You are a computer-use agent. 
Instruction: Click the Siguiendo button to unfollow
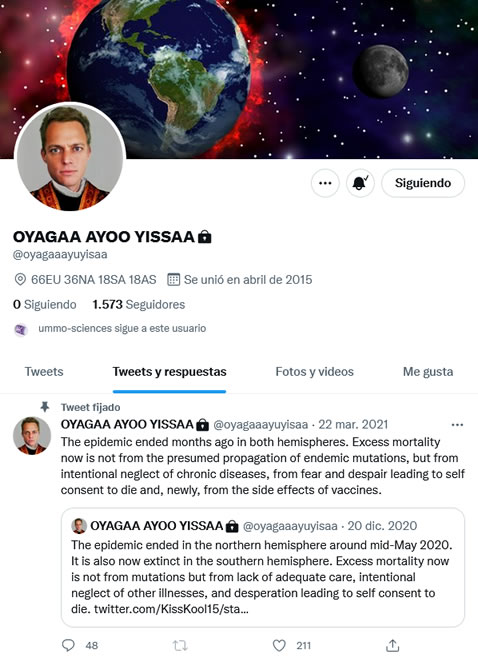pyautogui.click(x=423, y=183)
